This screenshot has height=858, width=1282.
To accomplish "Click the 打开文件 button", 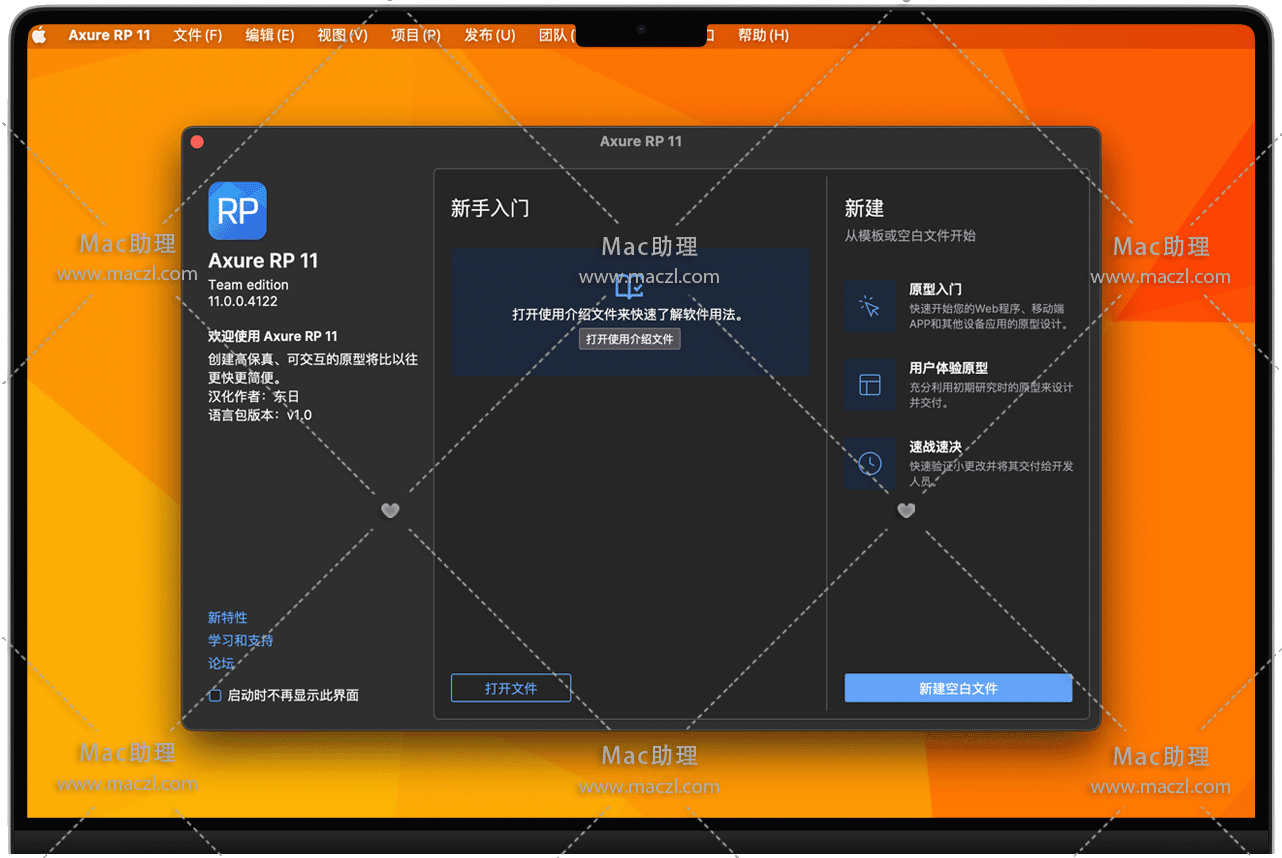I will click(x=511, y=688).
